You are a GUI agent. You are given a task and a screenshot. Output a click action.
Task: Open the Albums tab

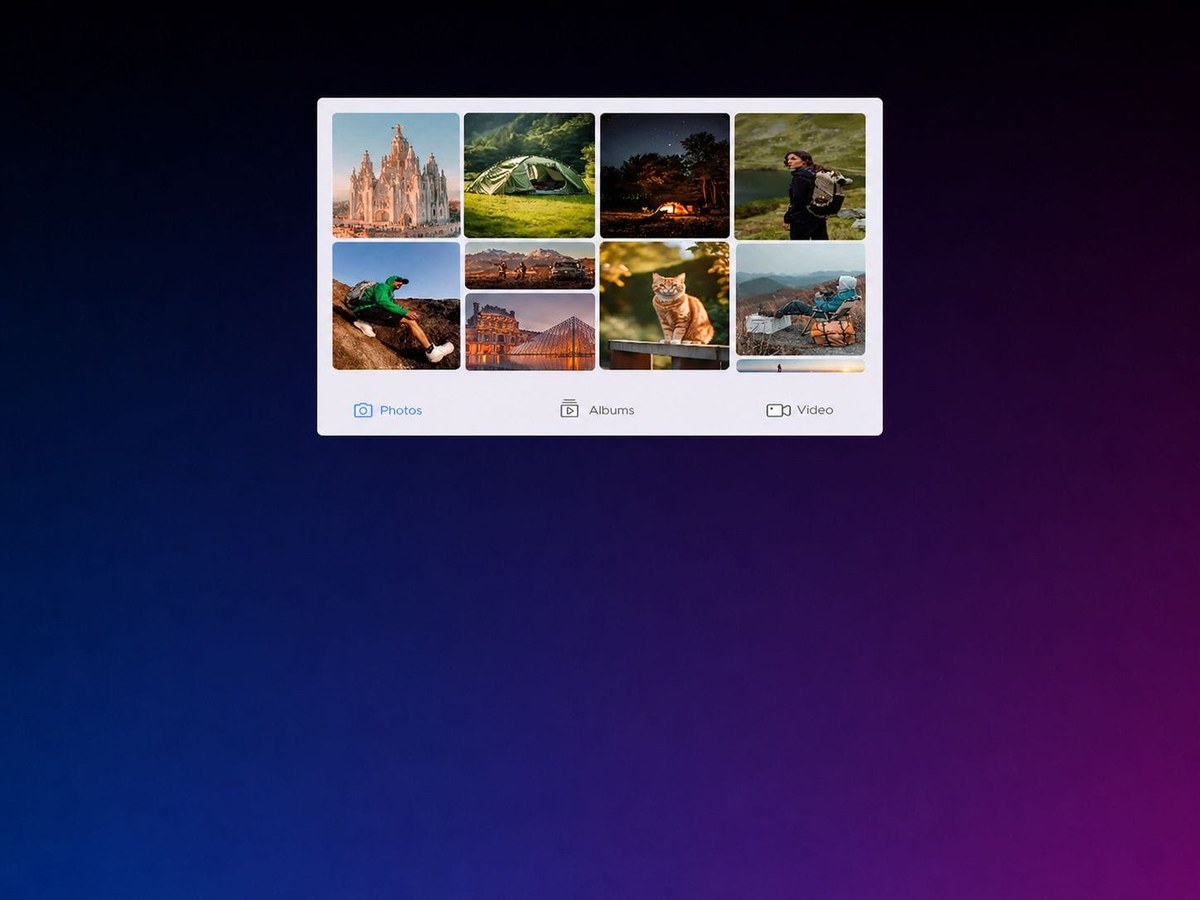click(597, 409)
